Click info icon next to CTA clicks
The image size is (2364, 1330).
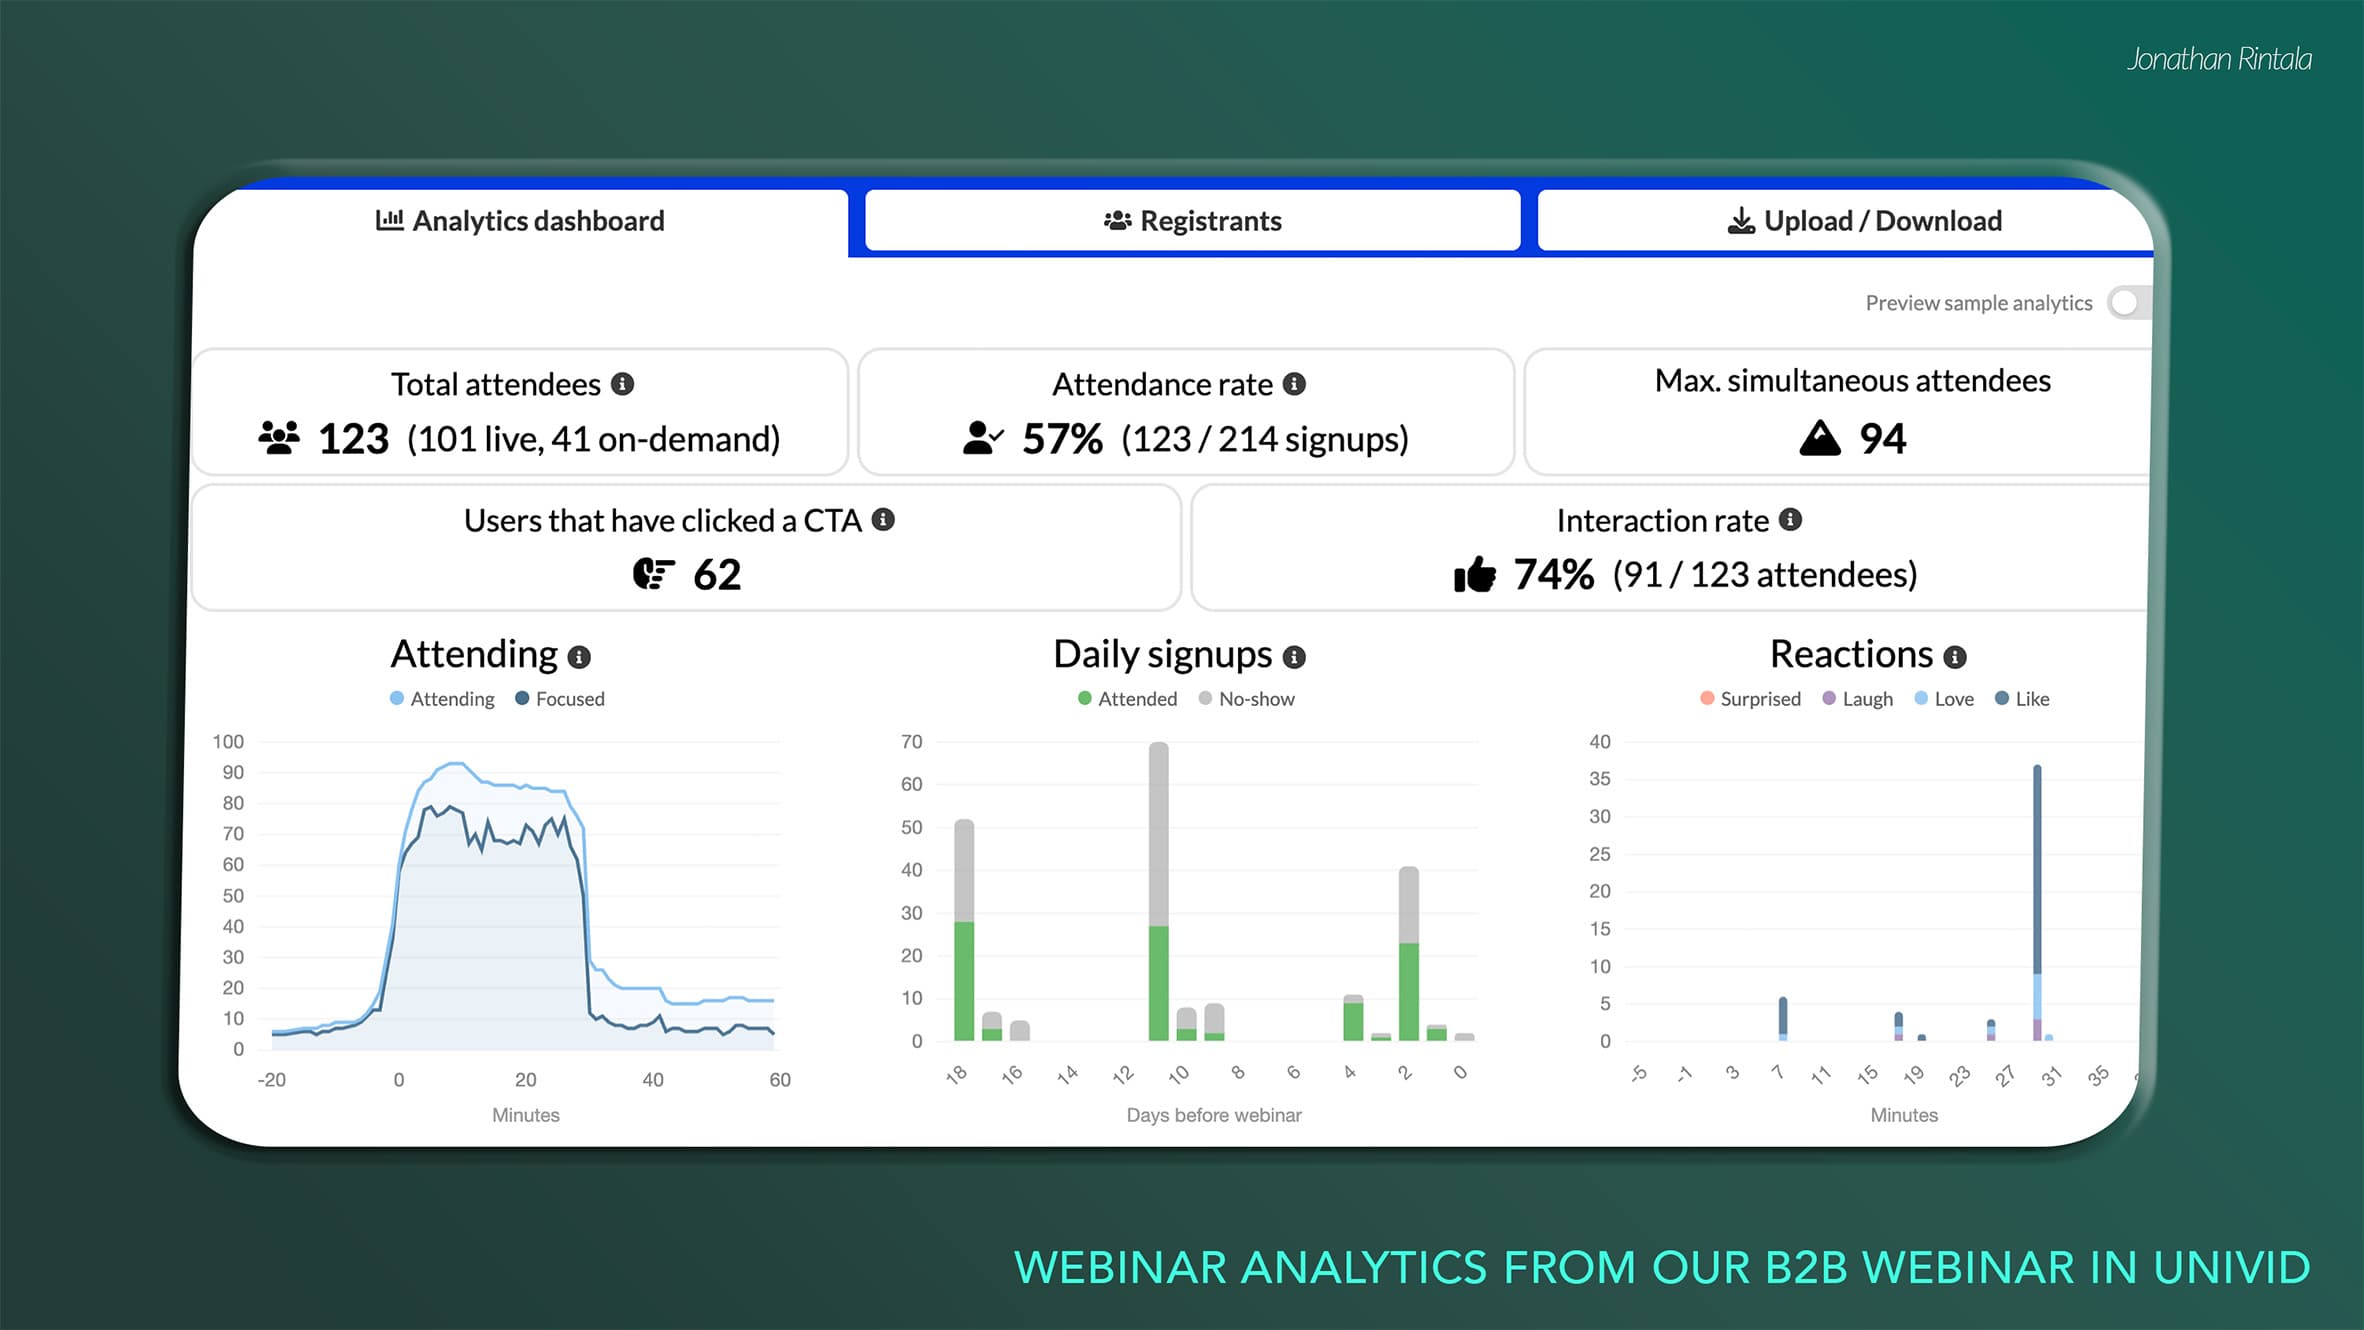coord(883,520)
